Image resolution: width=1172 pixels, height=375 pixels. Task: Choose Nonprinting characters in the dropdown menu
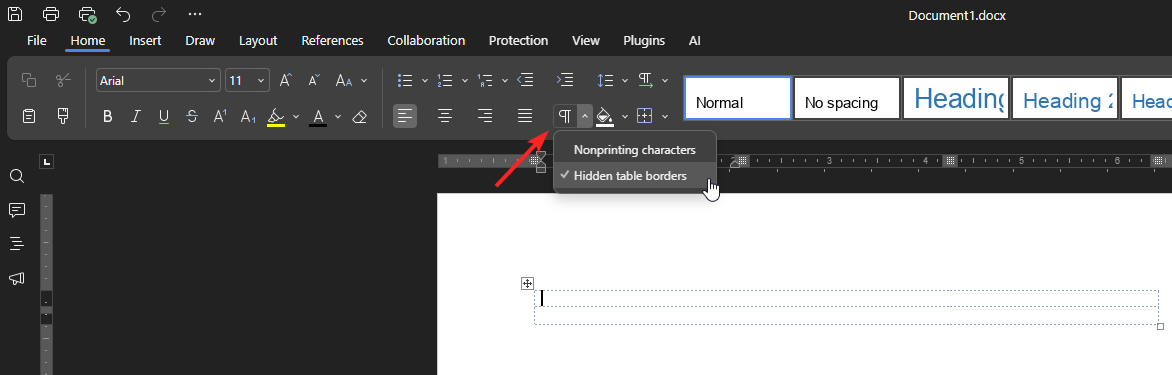tap(635, 149)
